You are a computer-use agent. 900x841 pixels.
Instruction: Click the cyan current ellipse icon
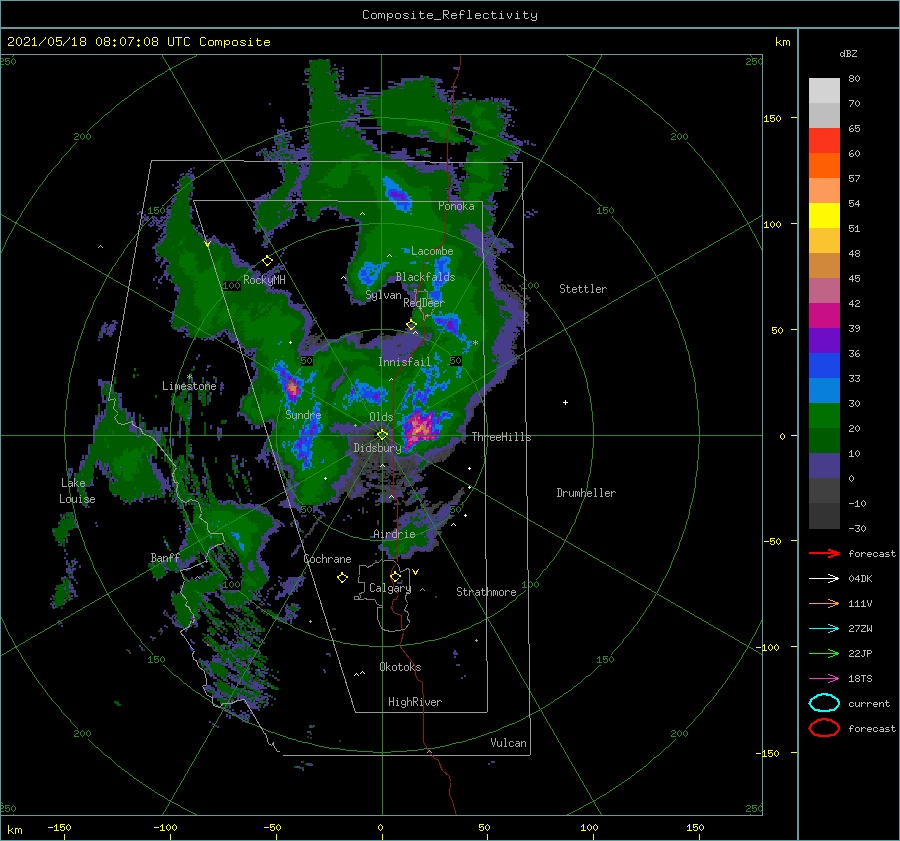tap(824, 703)
